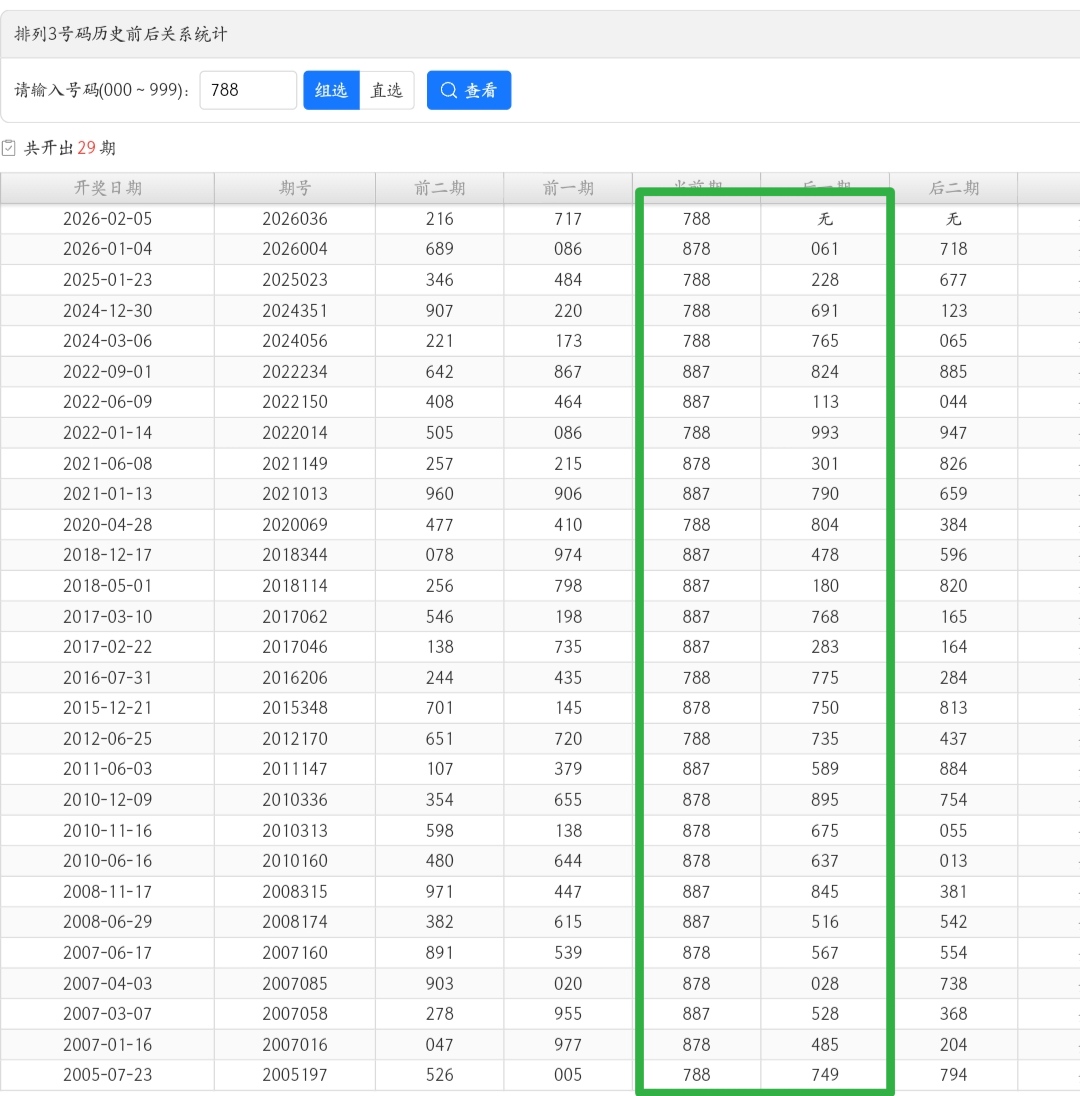Viewport: 1080px width, 1096px height.
Task: Click the date cell 2024-12-30
Action: tap(108, 311)
